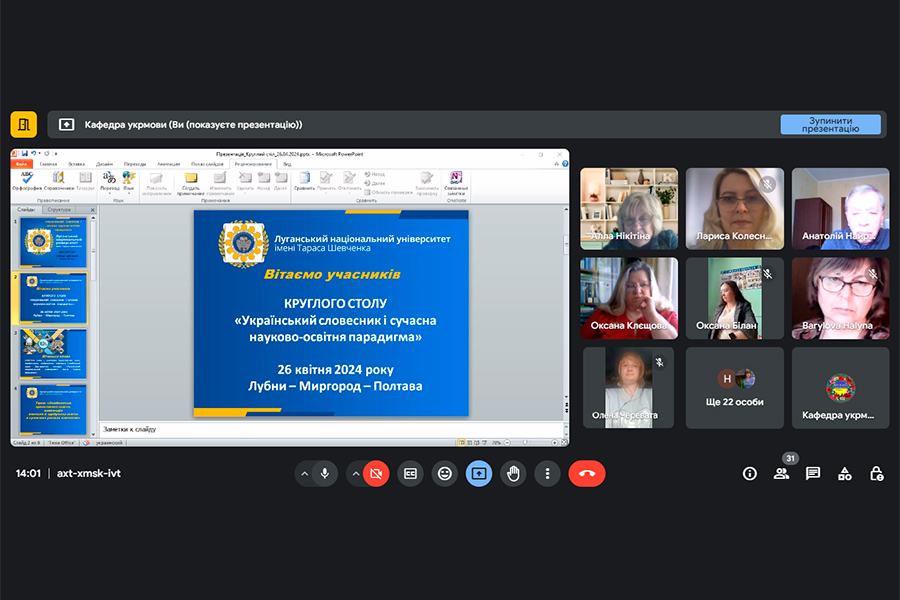
Task: Open more options three-dot menu
Action: pyautogui.click(x=547, y=474)
